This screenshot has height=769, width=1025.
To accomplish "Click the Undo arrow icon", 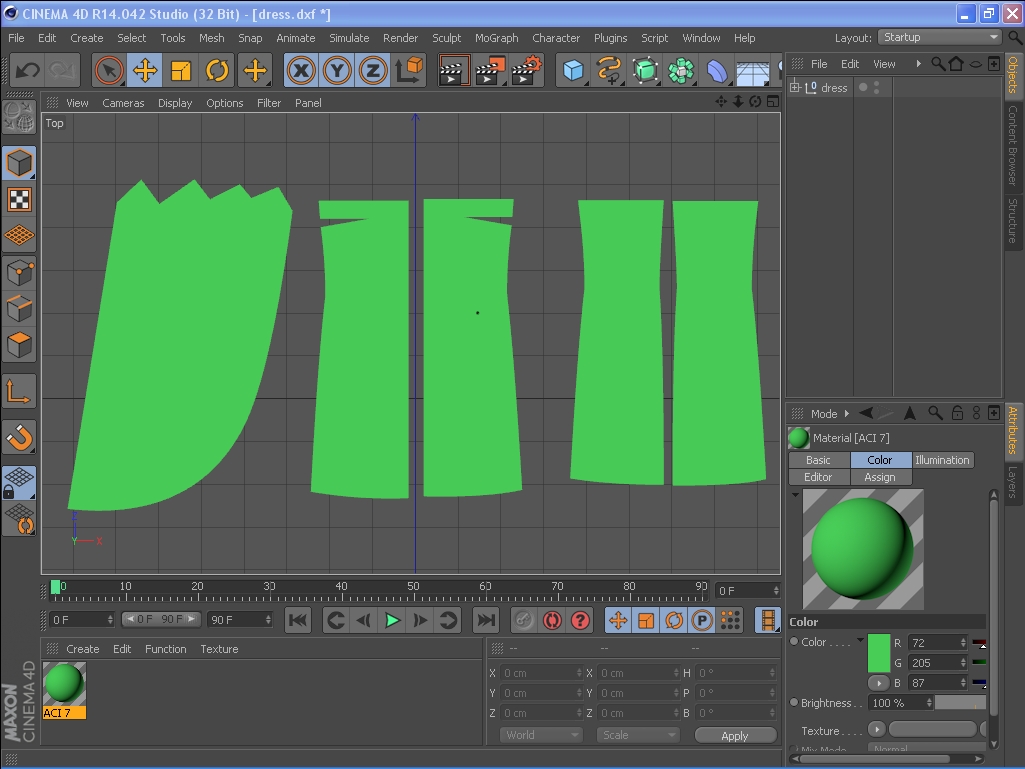I will pyautogui.click(x=27, y=71).
